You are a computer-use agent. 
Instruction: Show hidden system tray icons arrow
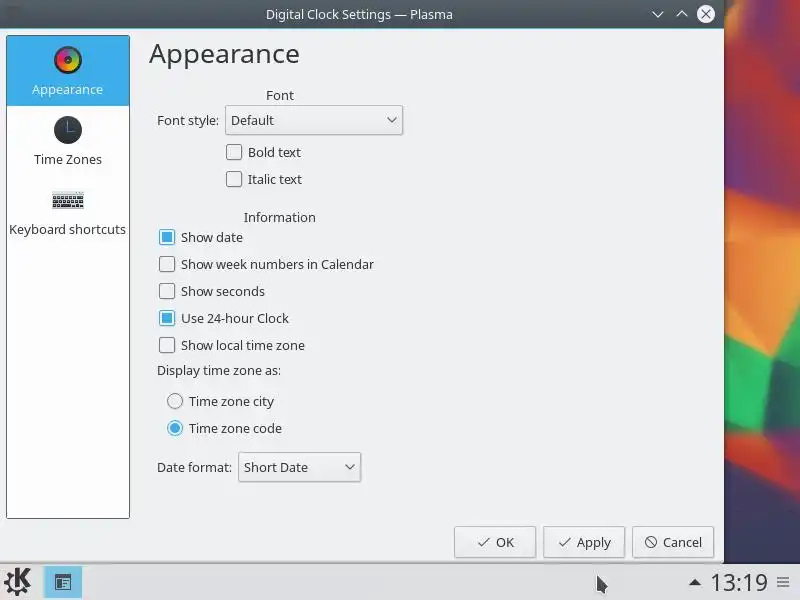694,582
